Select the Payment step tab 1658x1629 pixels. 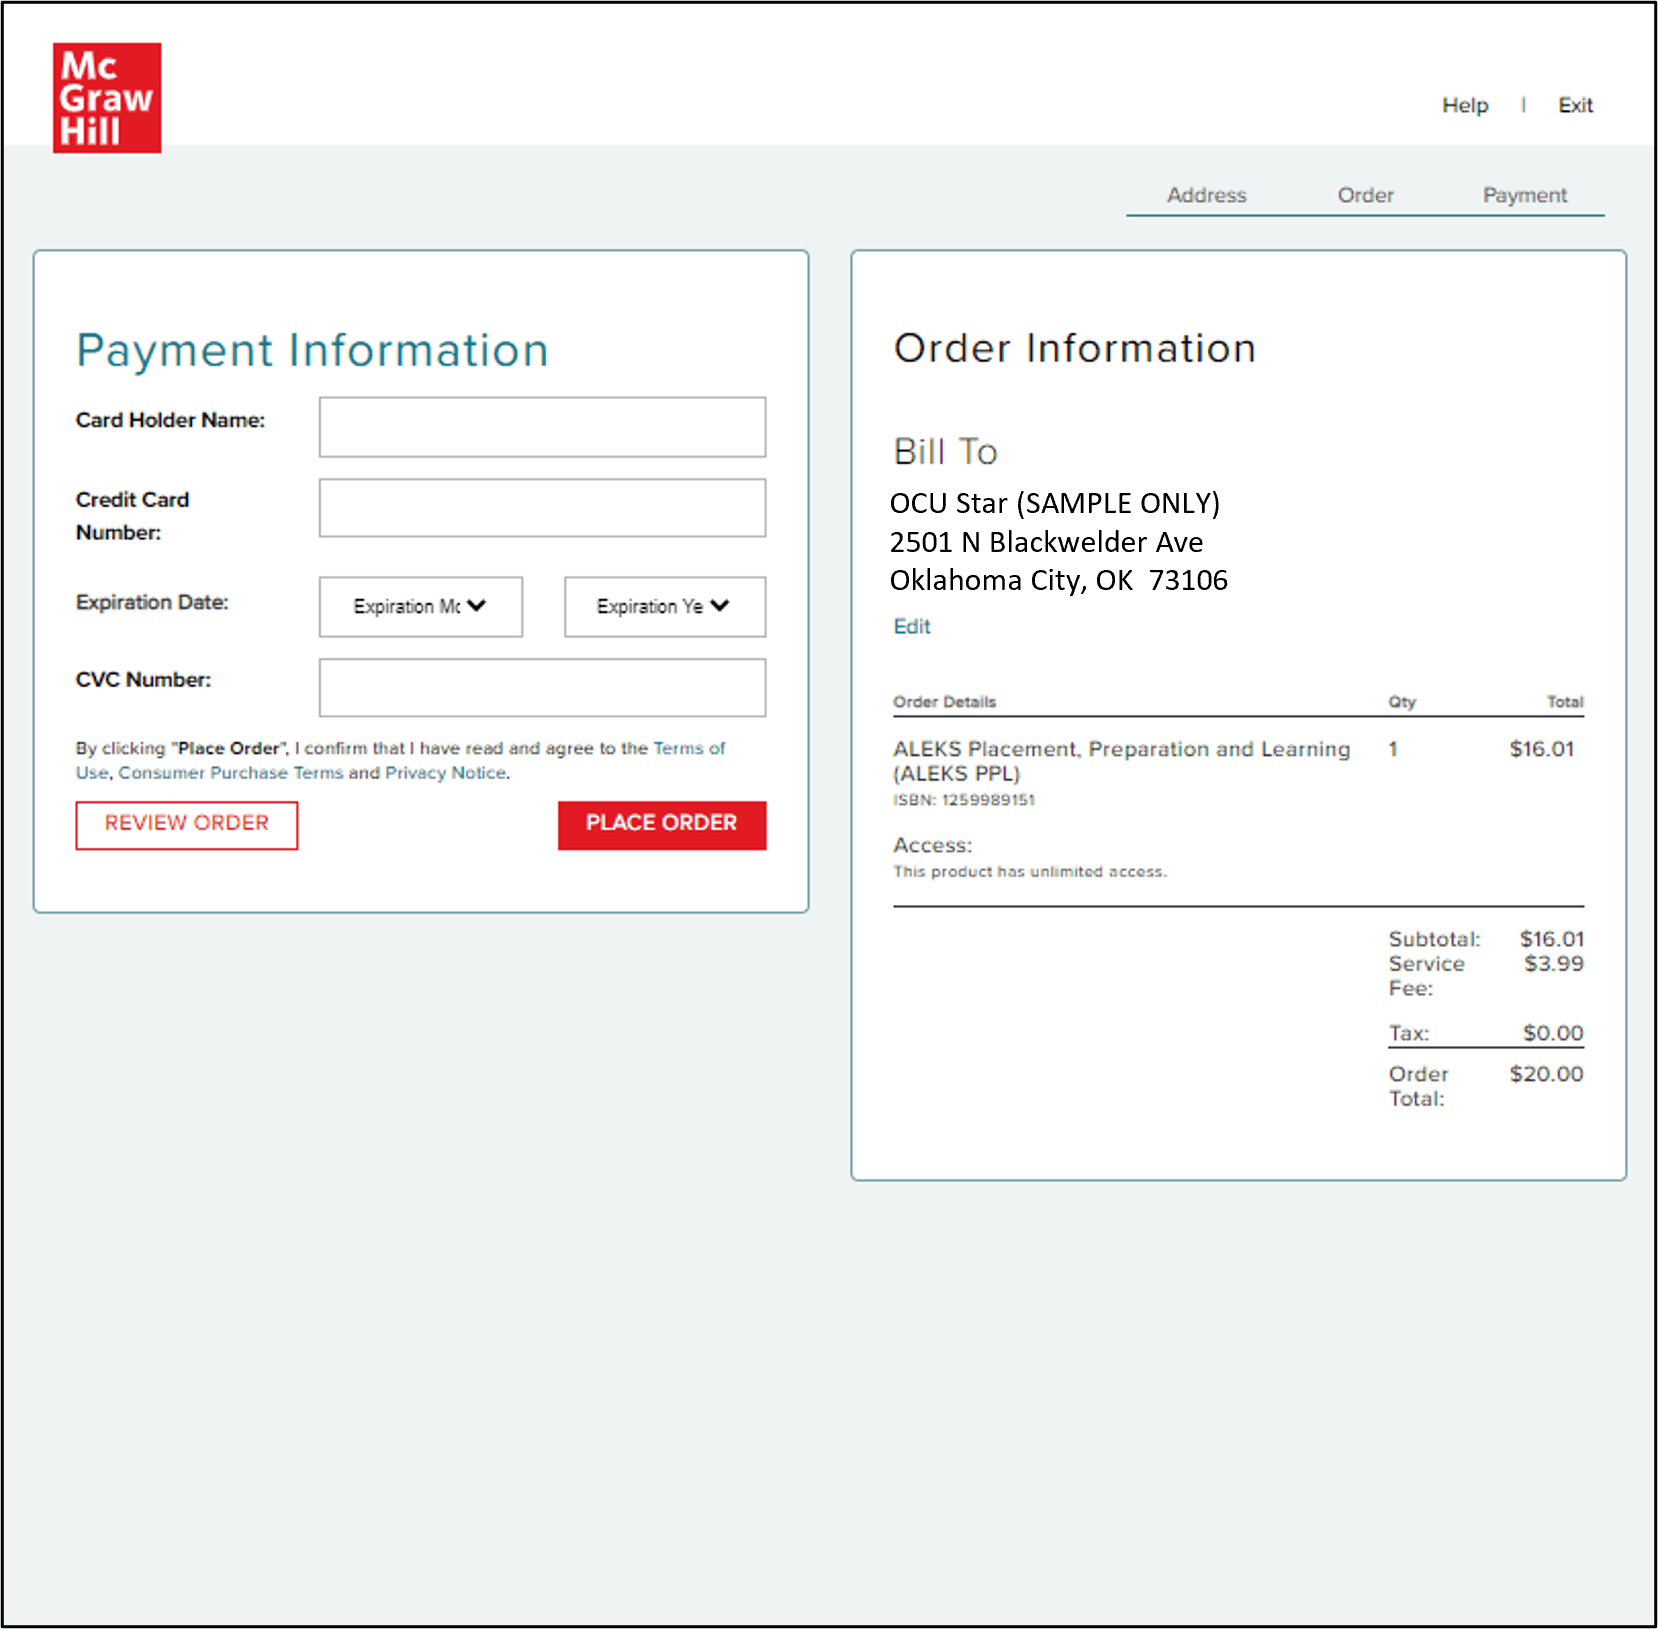point(1524,195)
